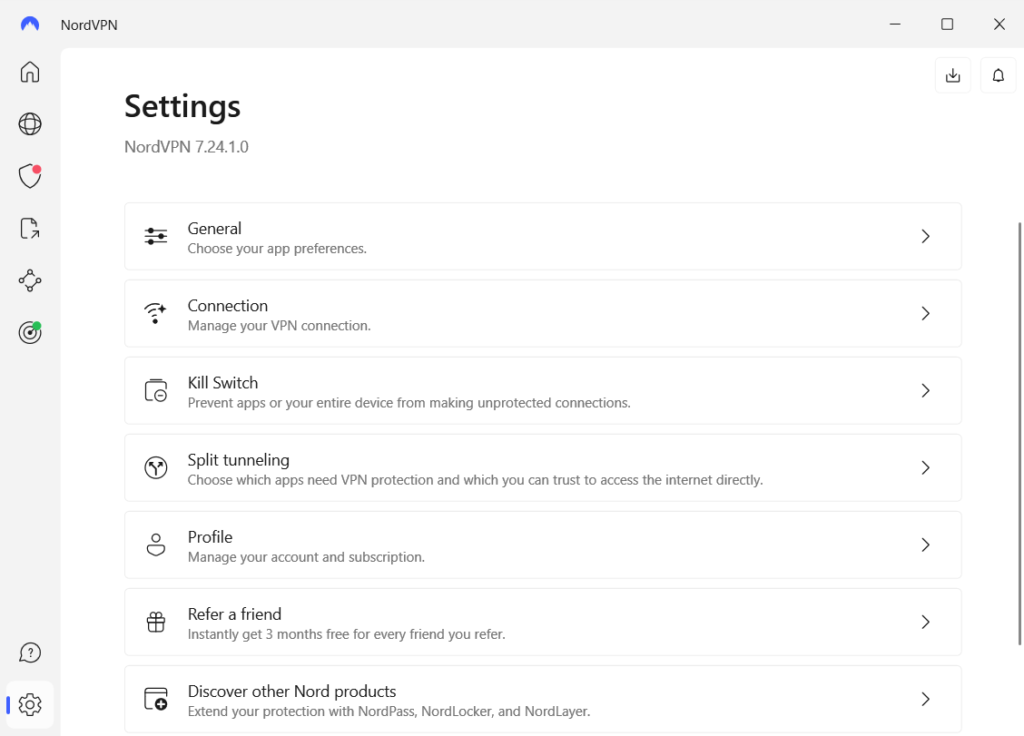
Task: Click the settings vertical scrollbar
Action: click(x=1019, y=434)
